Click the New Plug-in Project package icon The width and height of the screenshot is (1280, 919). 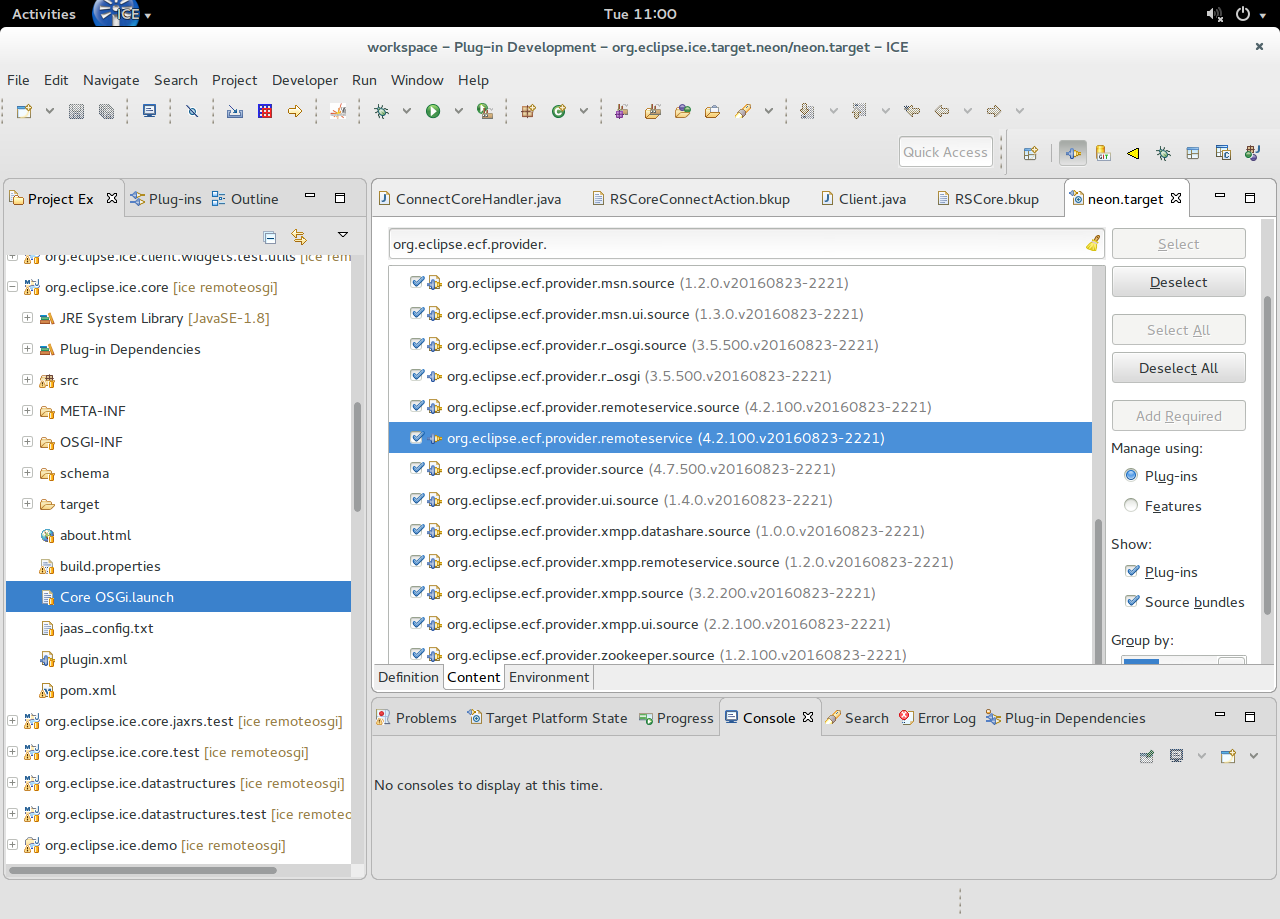click(529, 111)
